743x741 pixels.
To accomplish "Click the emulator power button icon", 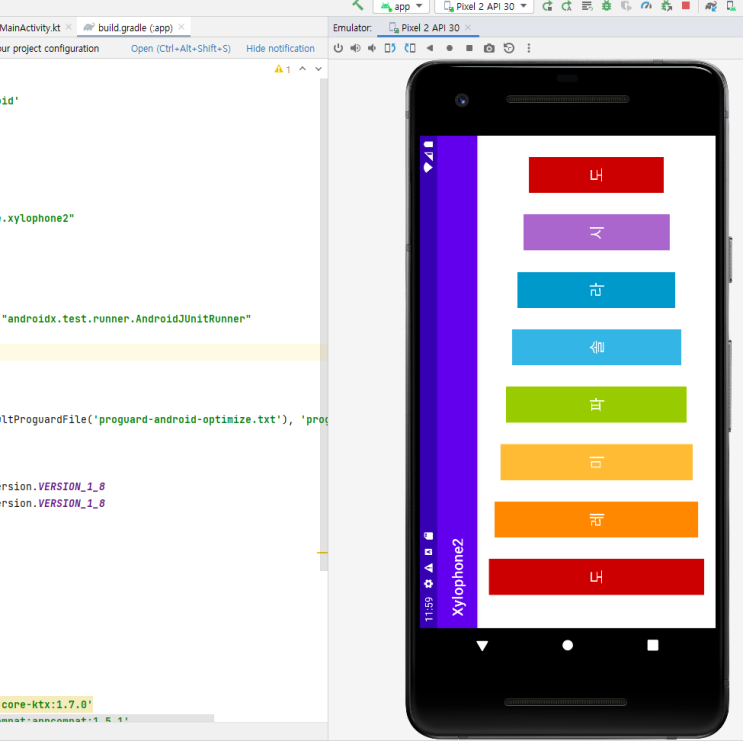I will [338, 48].
